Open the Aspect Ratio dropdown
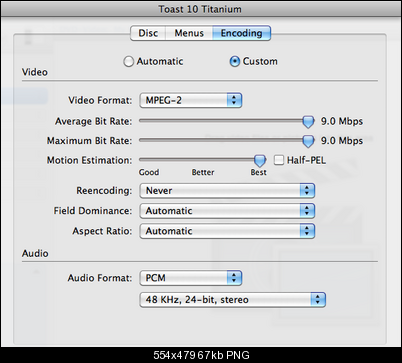 tap(227, 231)
